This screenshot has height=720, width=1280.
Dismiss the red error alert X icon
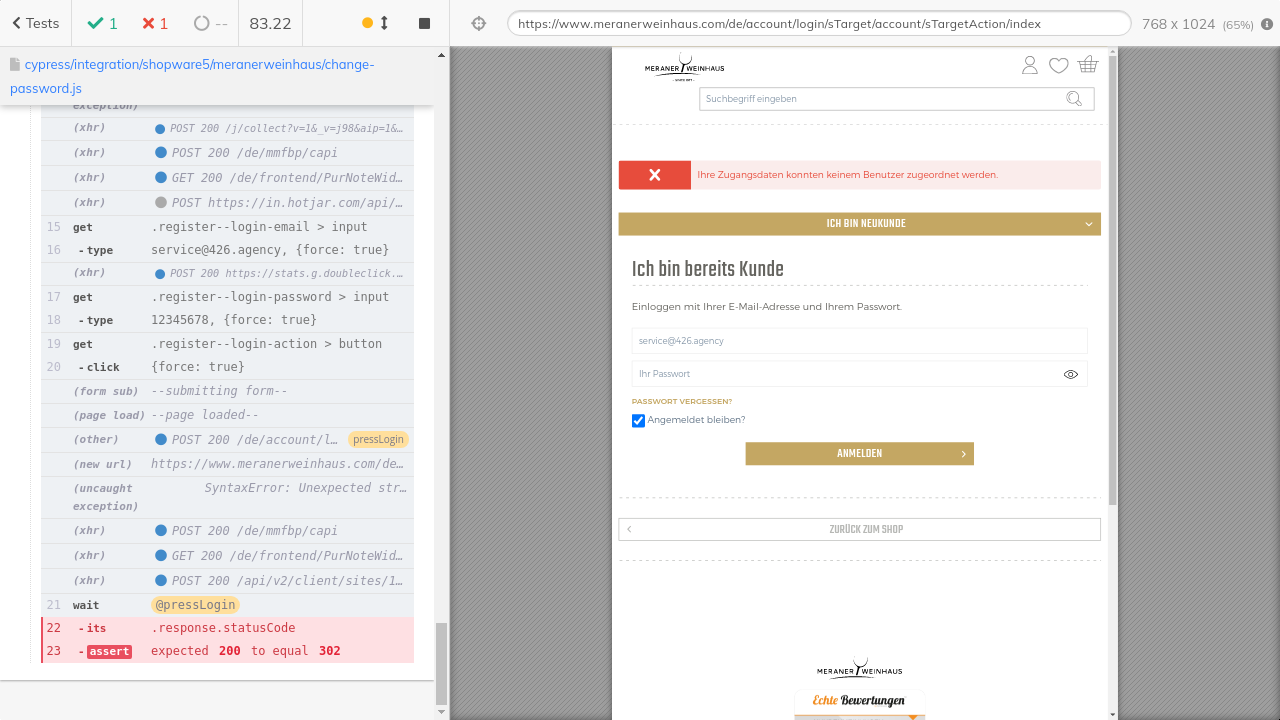pyautogui.click(x=654, y=175)
